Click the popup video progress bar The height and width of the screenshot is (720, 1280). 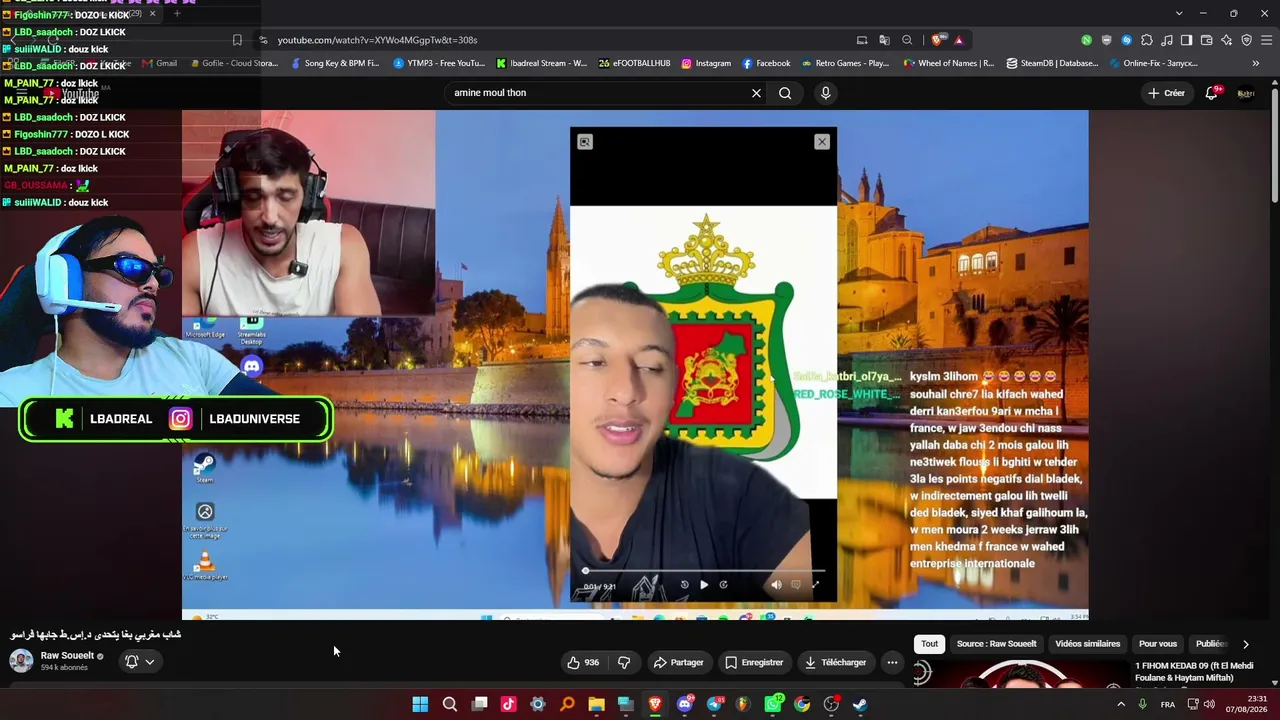[705, 571]
